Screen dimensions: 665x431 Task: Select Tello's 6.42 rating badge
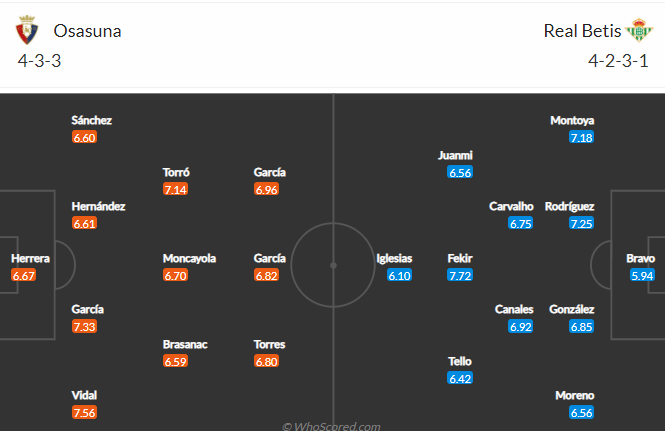[x=460, y=378]
